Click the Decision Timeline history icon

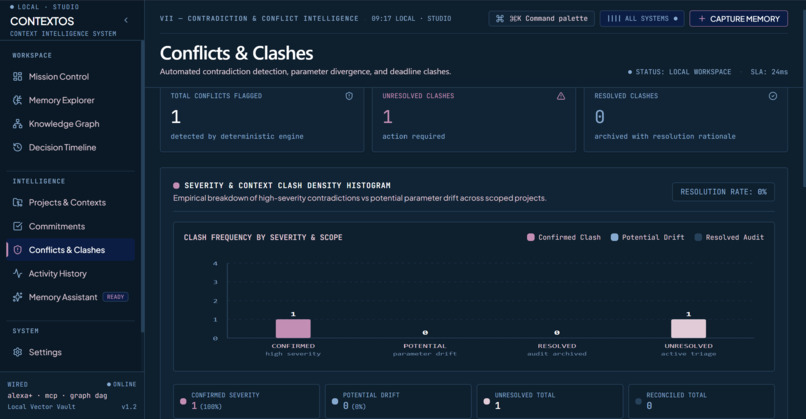17,147
